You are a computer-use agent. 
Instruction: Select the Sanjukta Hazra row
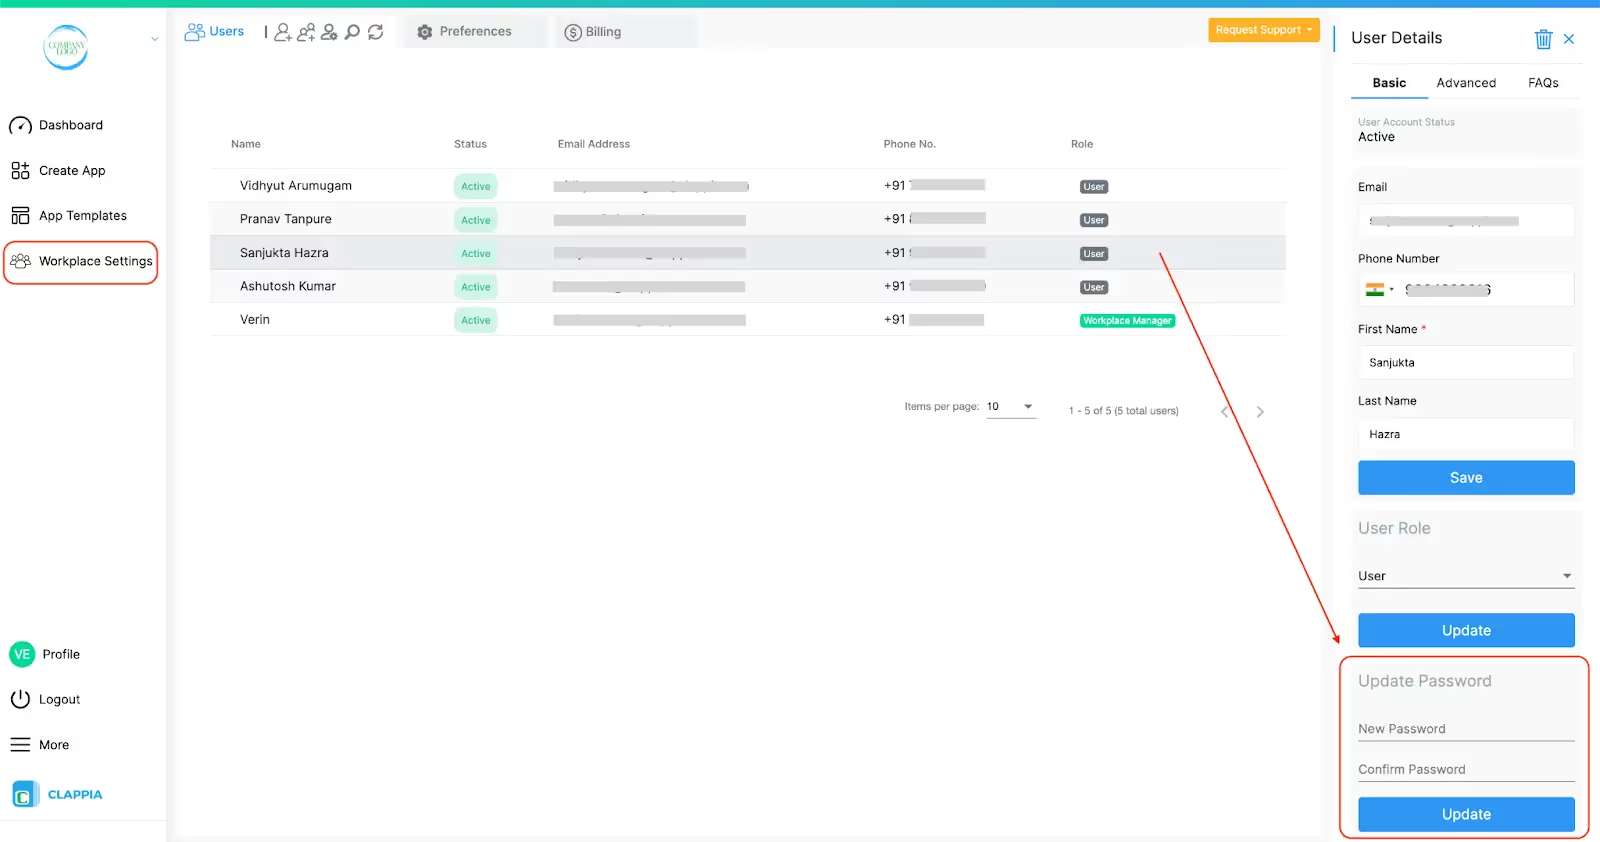click(747, 253)
